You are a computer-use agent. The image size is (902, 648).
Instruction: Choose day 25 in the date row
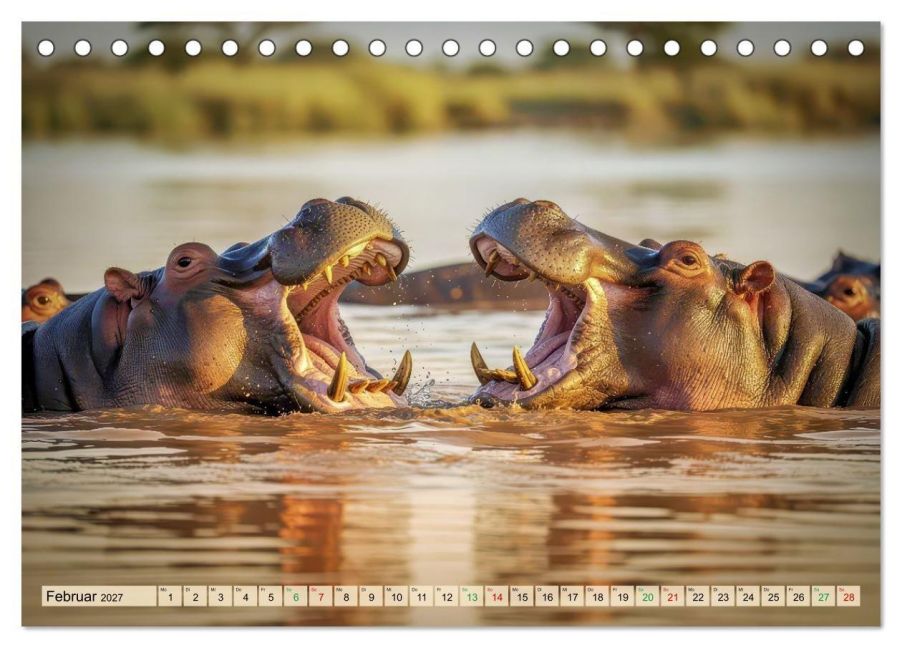pyautogui.click(x=773, y=596)
